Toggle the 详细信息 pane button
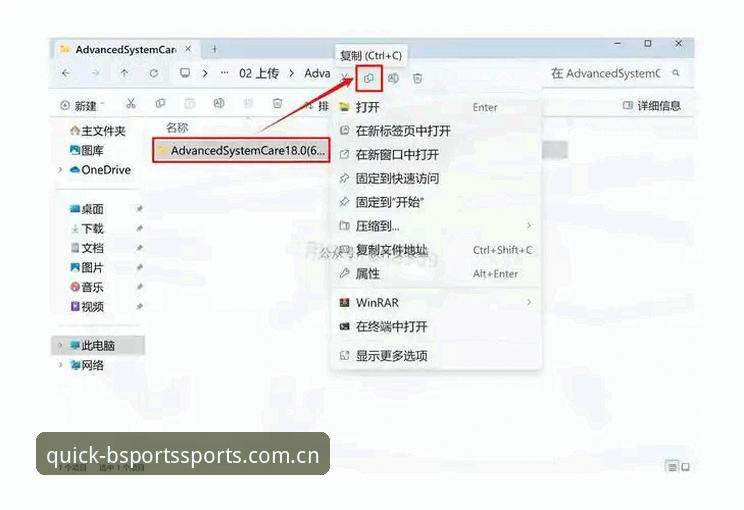The image size is (744, 510). pos(651,105)
